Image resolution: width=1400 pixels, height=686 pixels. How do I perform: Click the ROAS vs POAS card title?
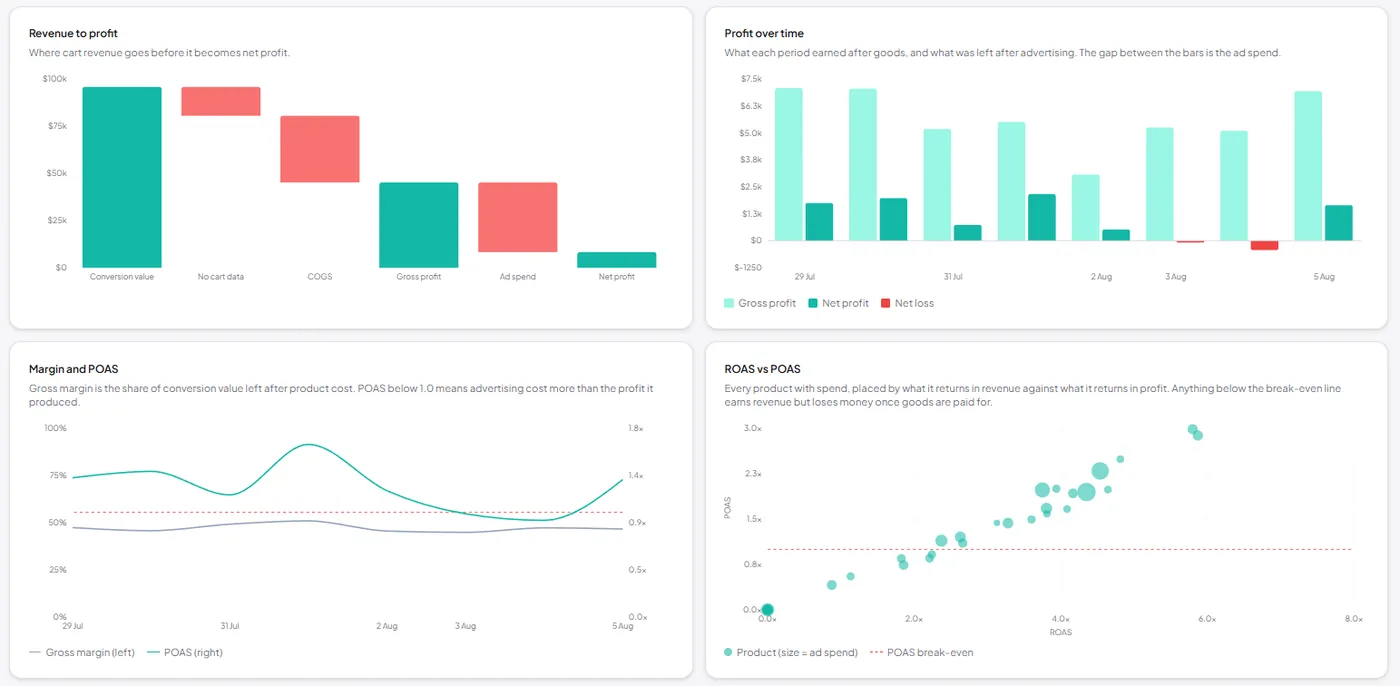click(x=762, y=369)
